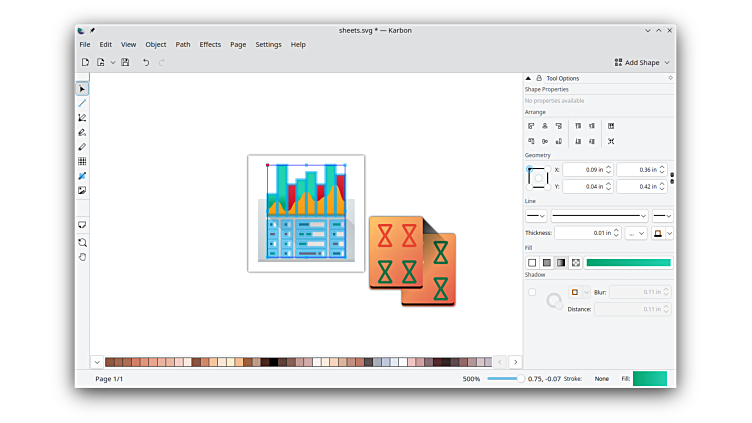The image size is (752, 423).
Task: Create a new document via toolbar icon
Action: 85,62
